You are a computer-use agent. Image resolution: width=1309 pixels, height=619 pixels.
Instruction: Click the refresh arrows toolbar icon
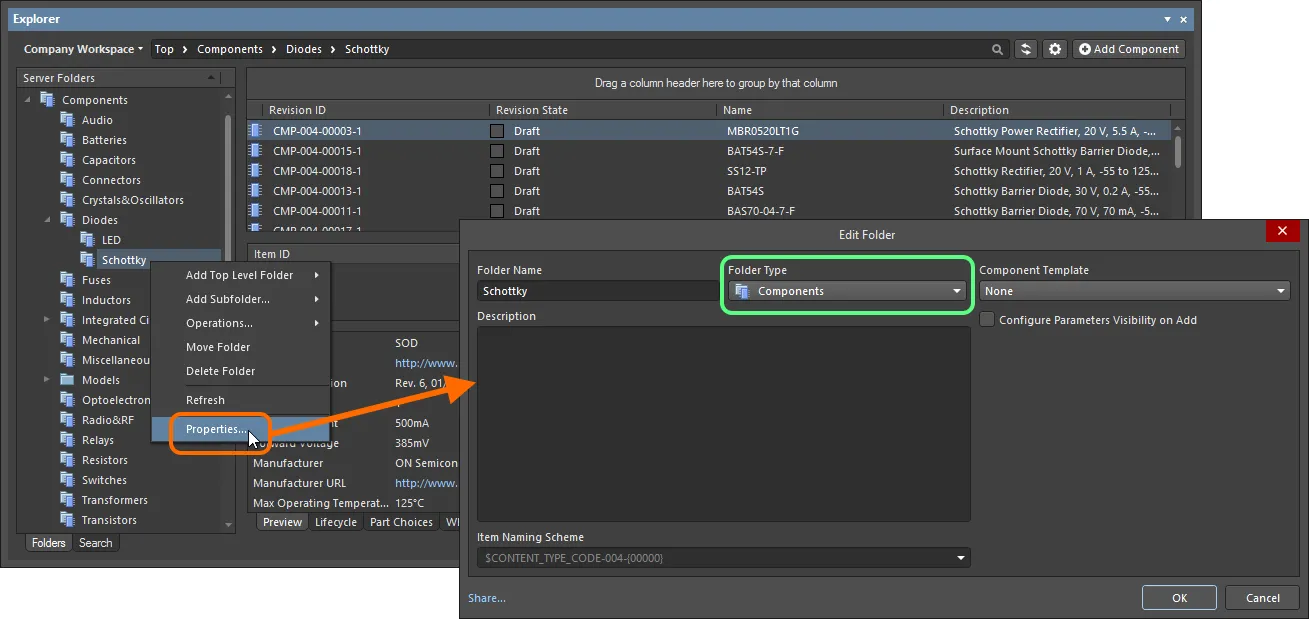click(x=1026, y=49)
